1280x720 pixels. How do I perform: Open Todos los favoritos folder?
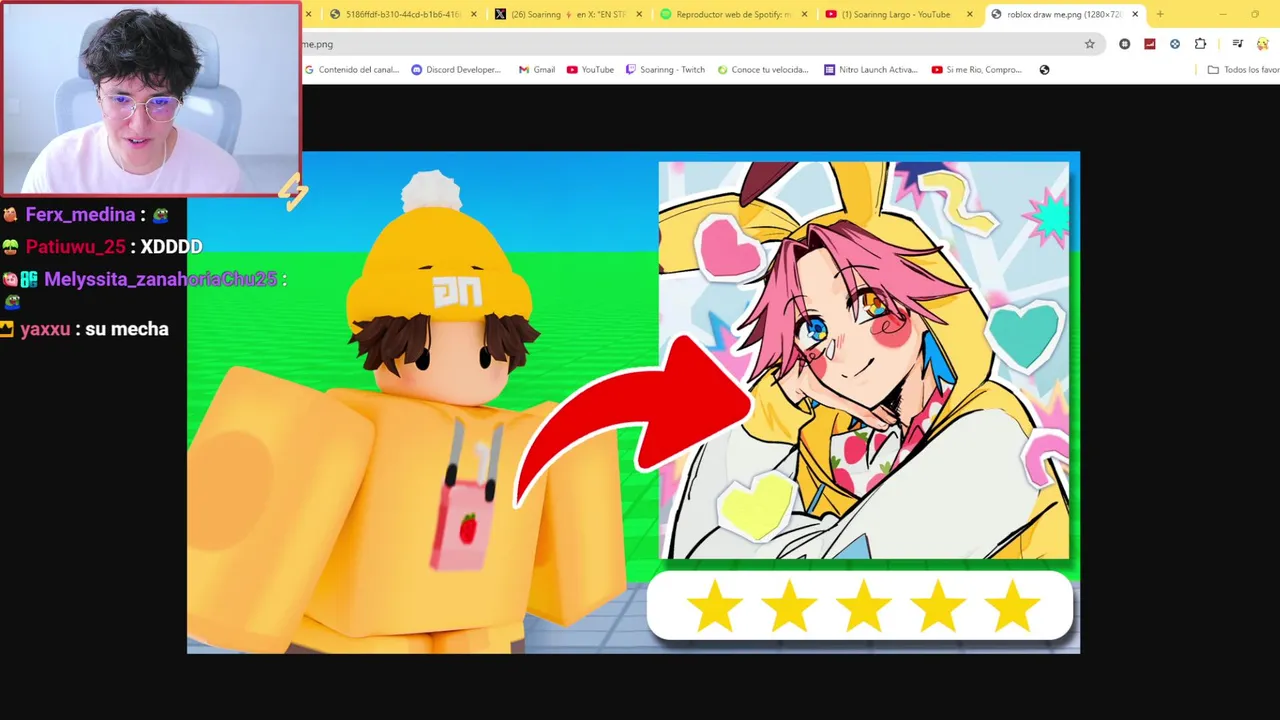(x=1243, y=70)
